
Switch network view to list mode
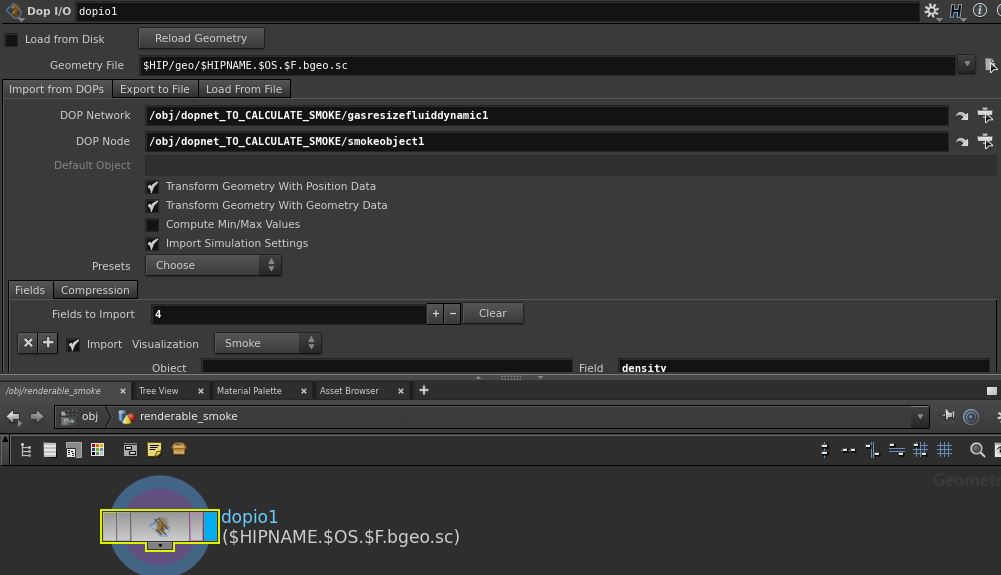coord(50,450)
